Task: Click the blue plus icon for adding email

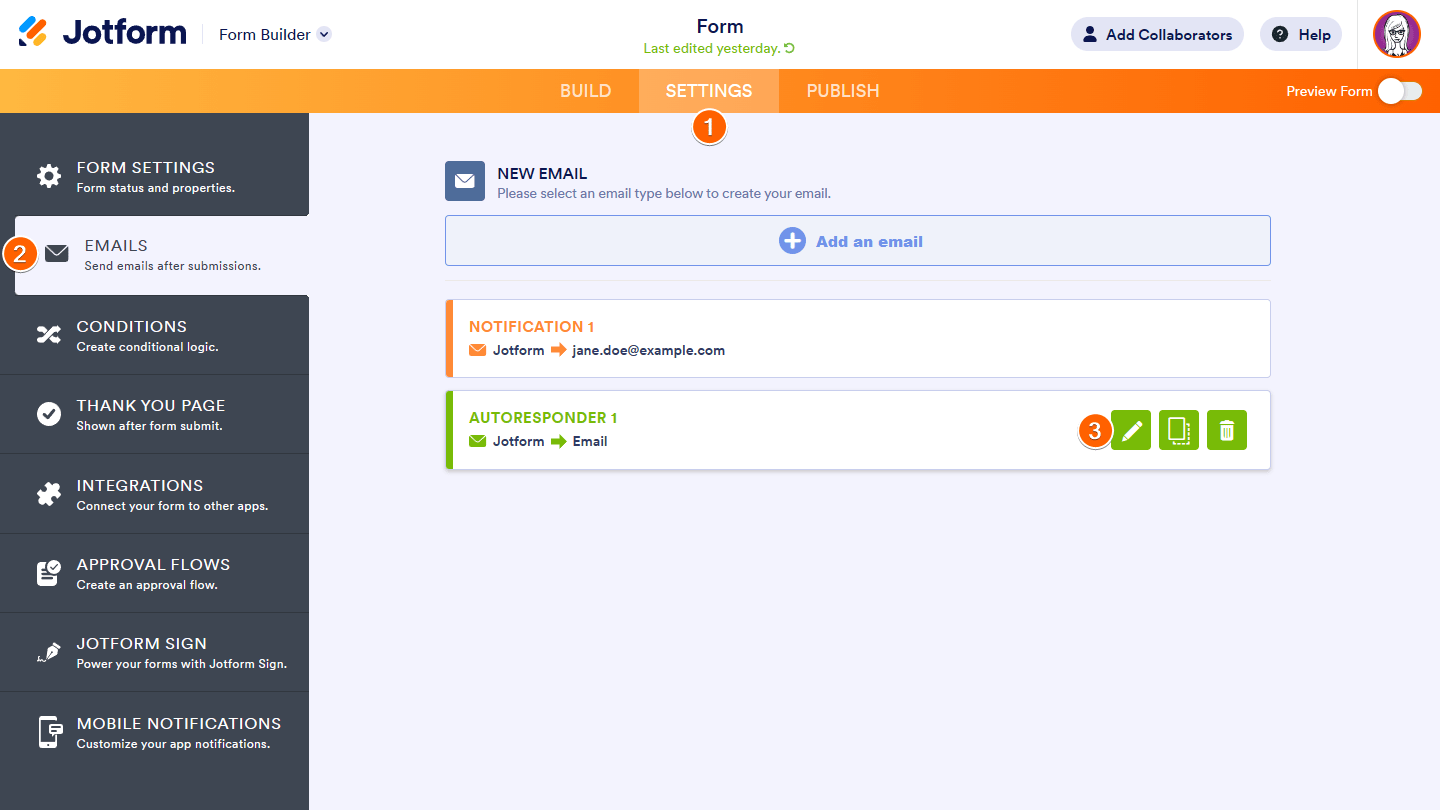Action: click(x=792, y=241)
